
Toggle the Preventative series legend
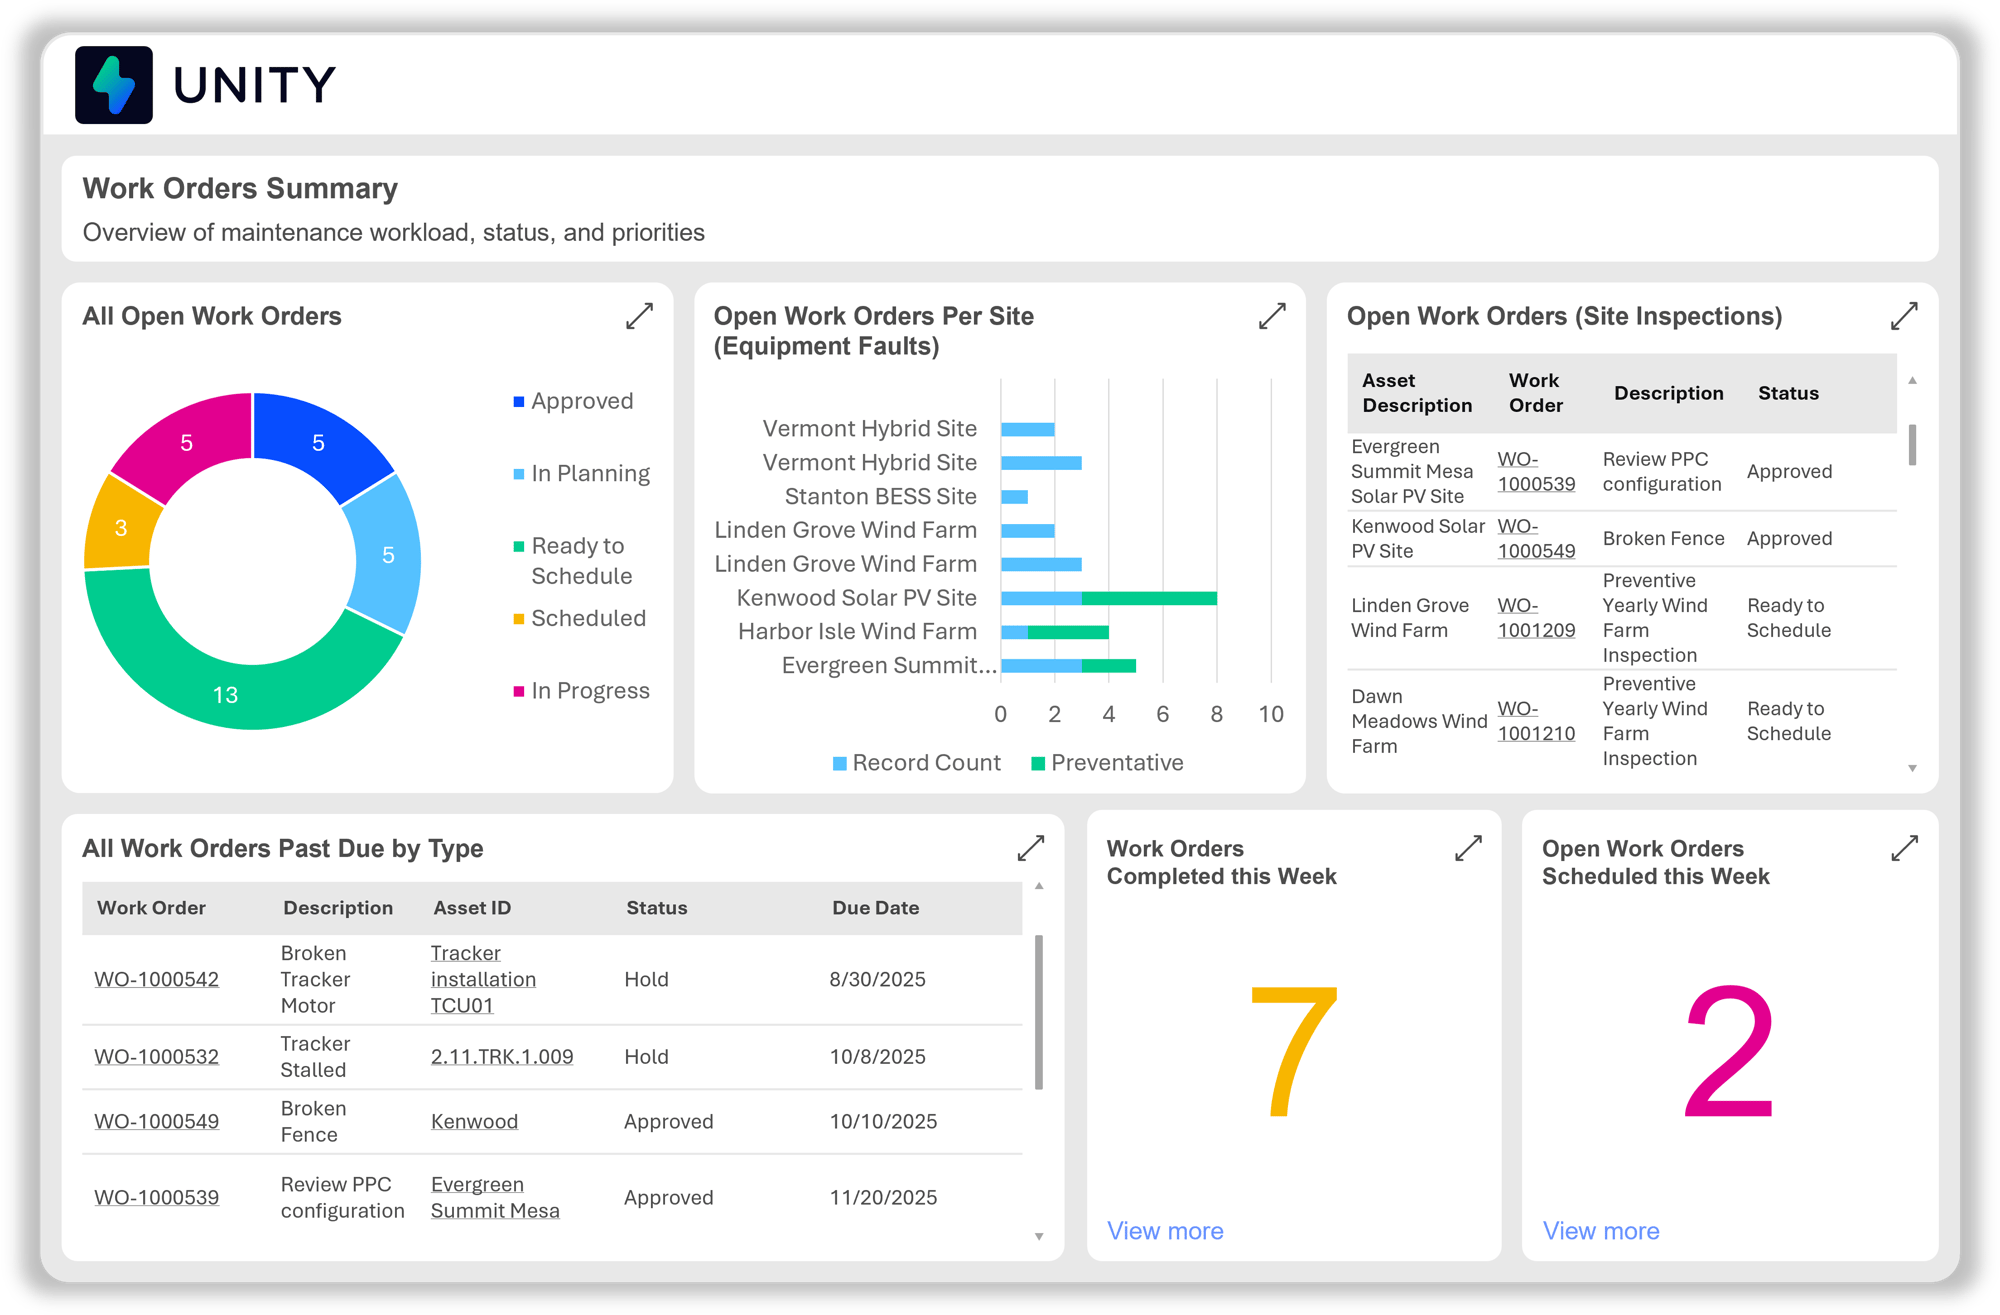[x=1115, y=763]
